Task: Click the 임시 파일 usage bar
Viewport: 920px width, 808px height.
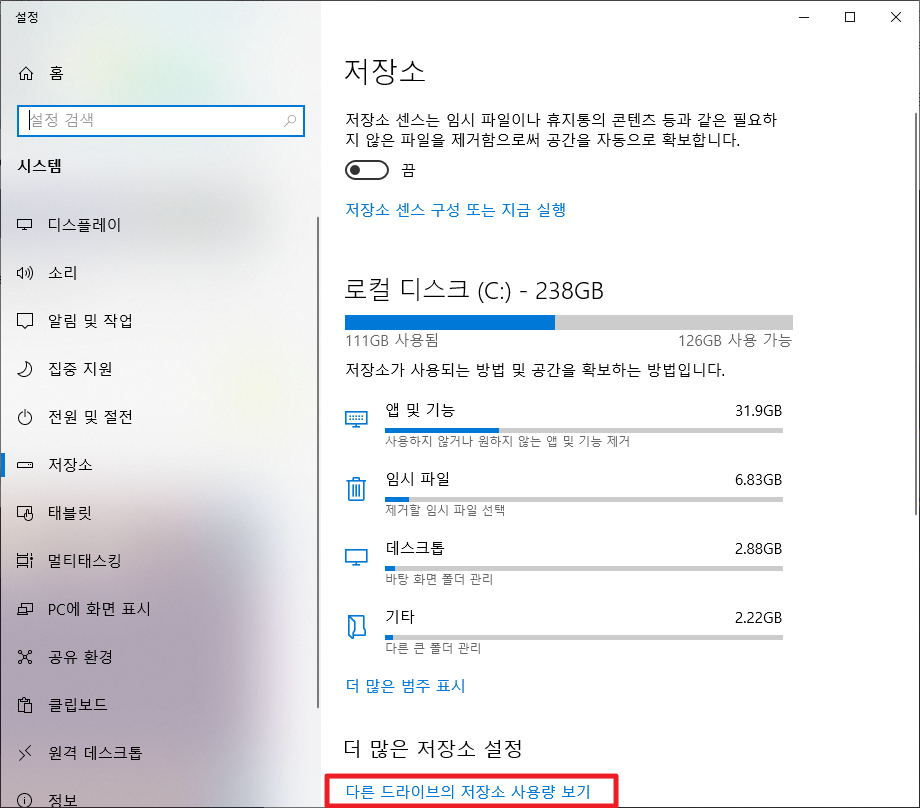Action: 584,499
